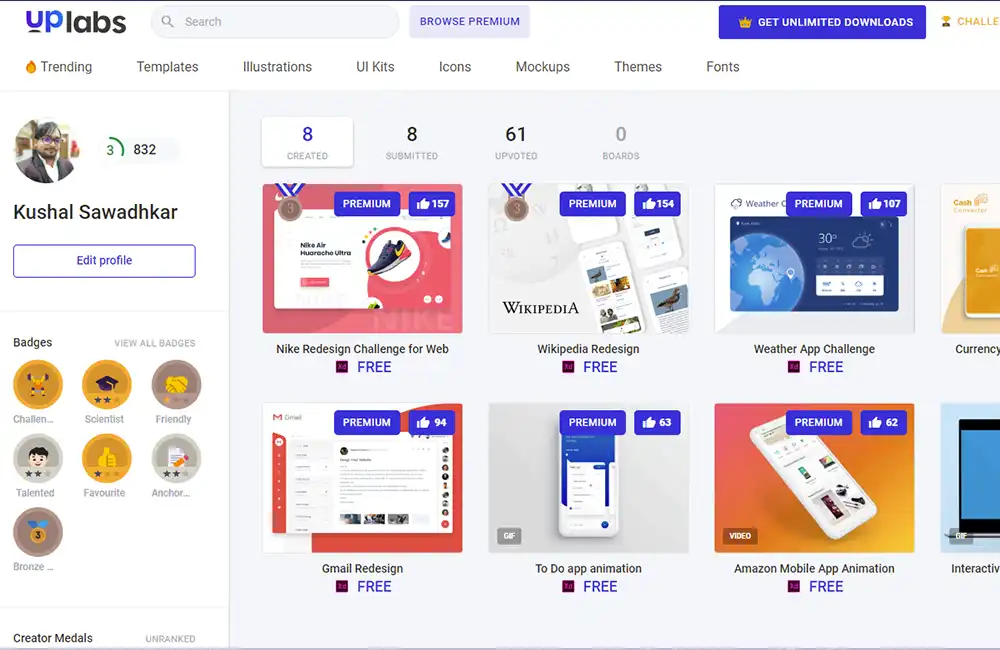
Task: Select the Boards tab
Action: [x=621, y=142]
